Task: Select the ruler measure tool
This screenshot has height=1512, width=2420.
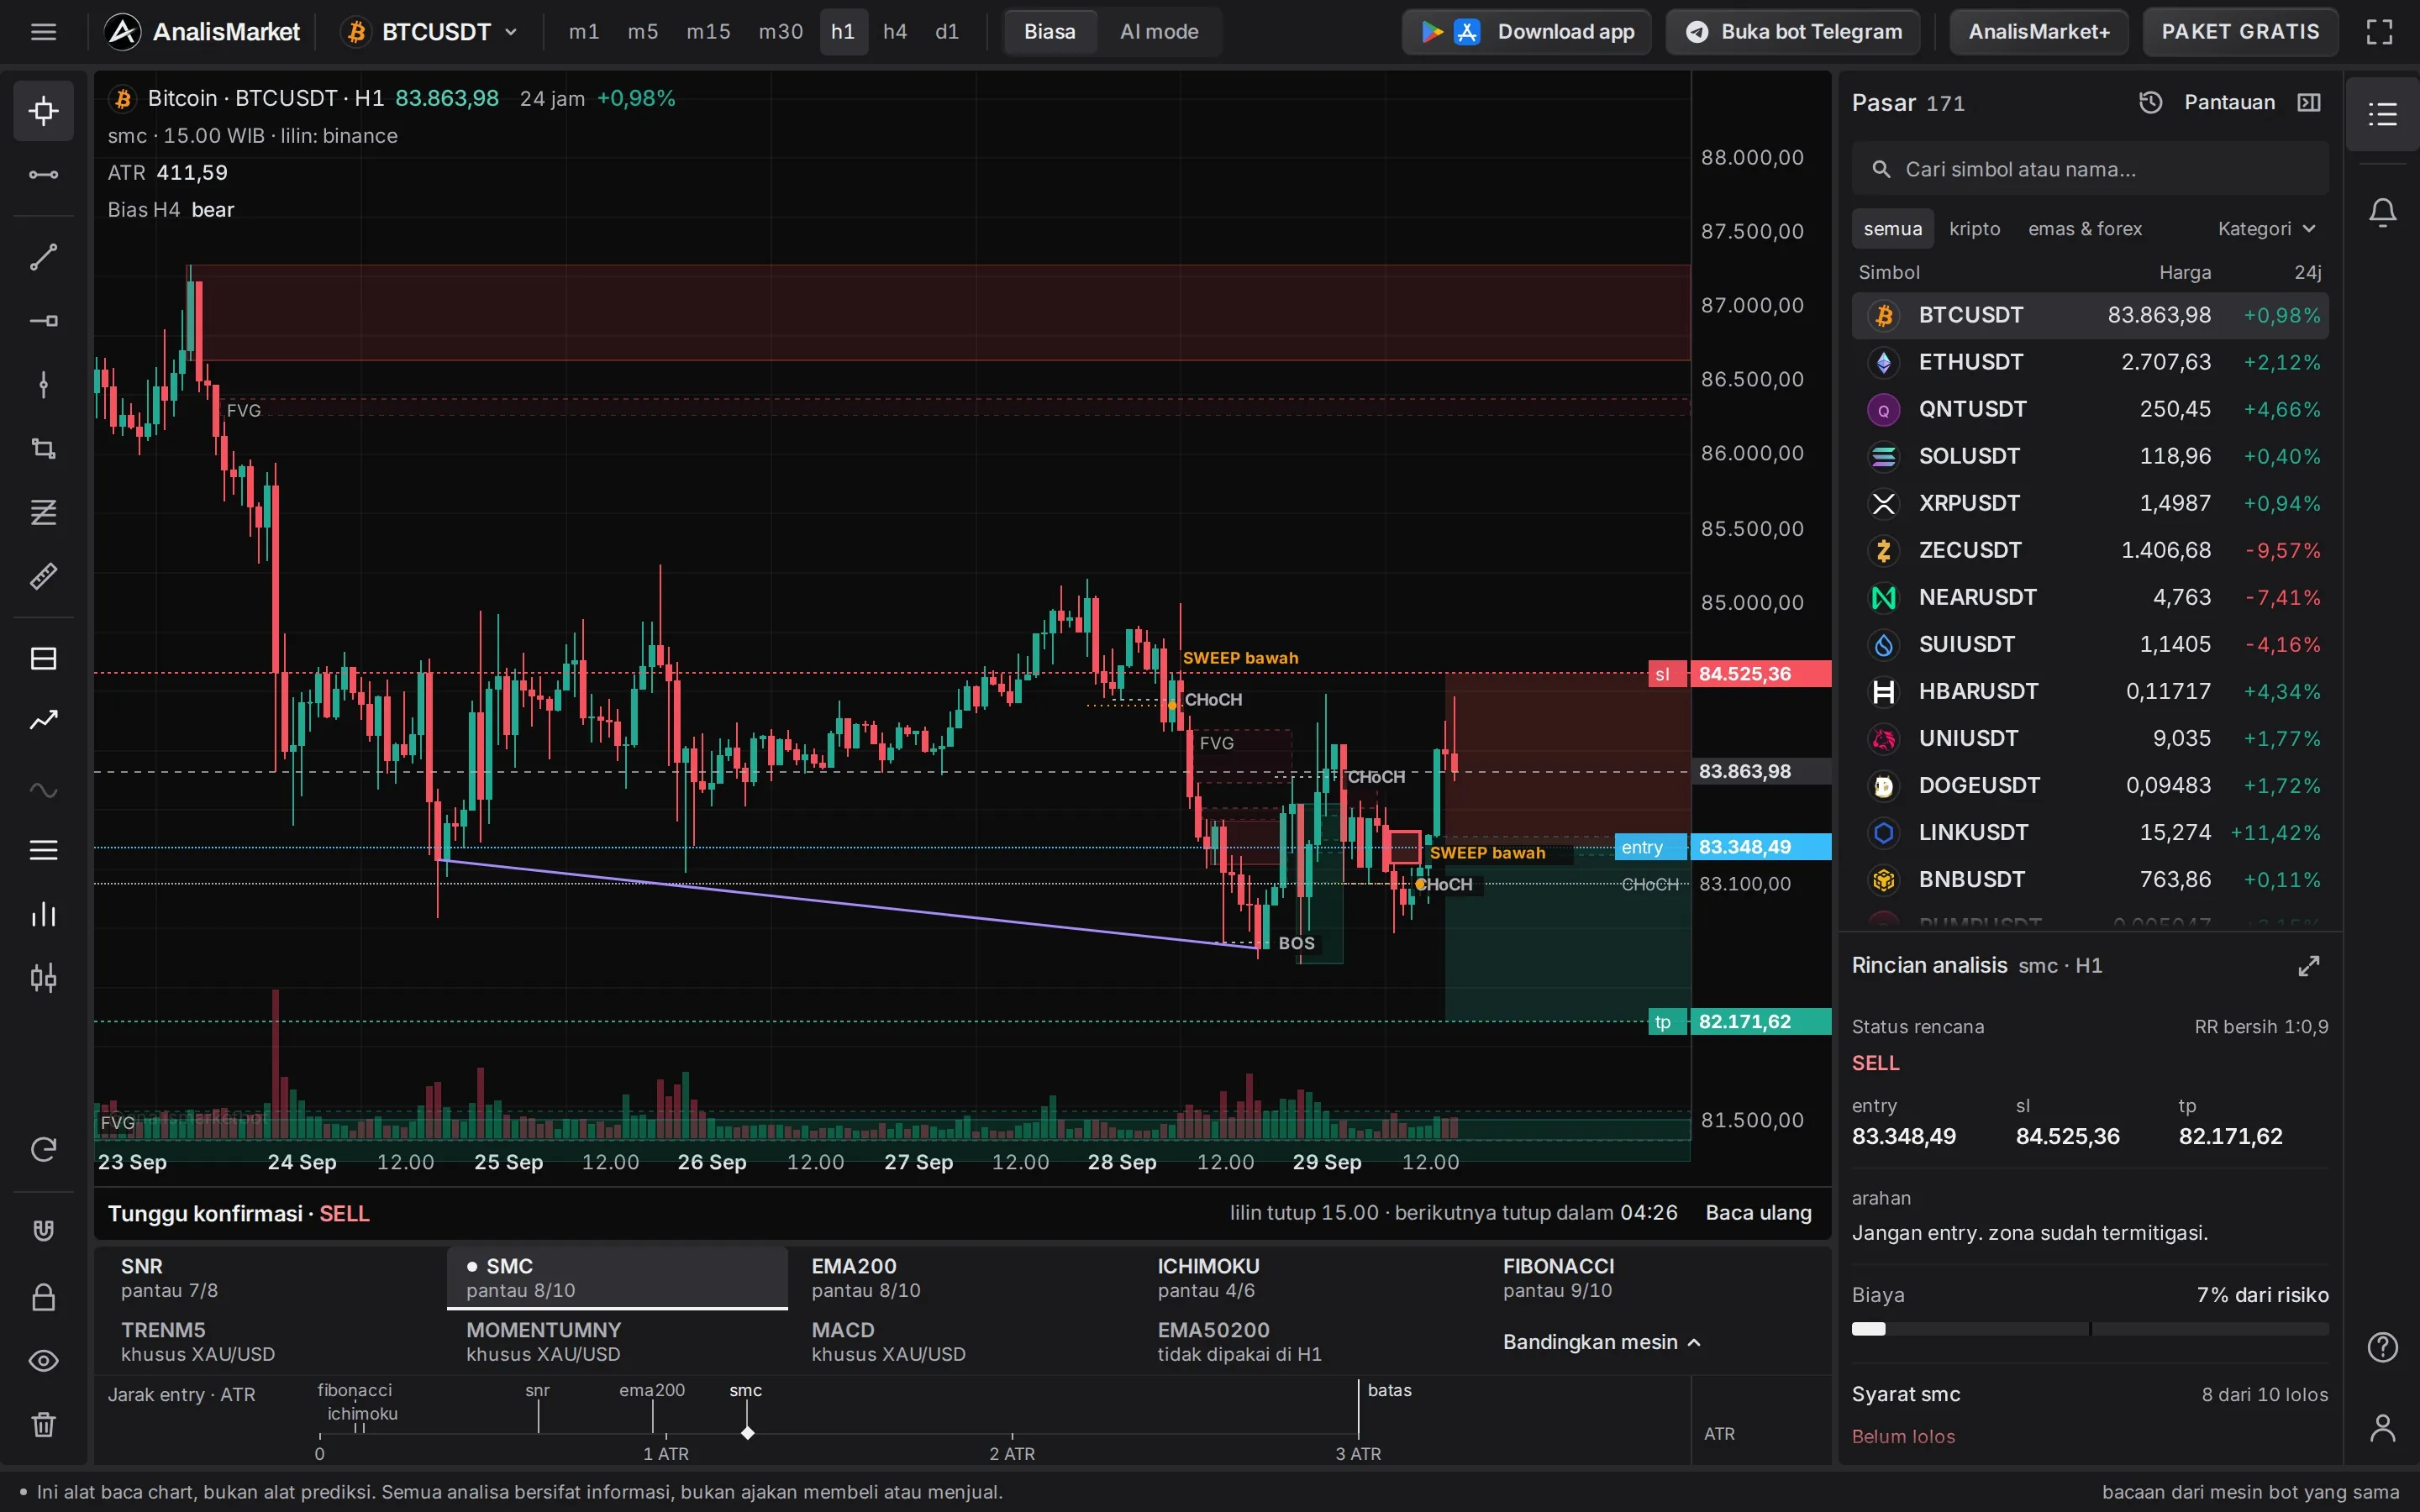Action: [43, 577]
